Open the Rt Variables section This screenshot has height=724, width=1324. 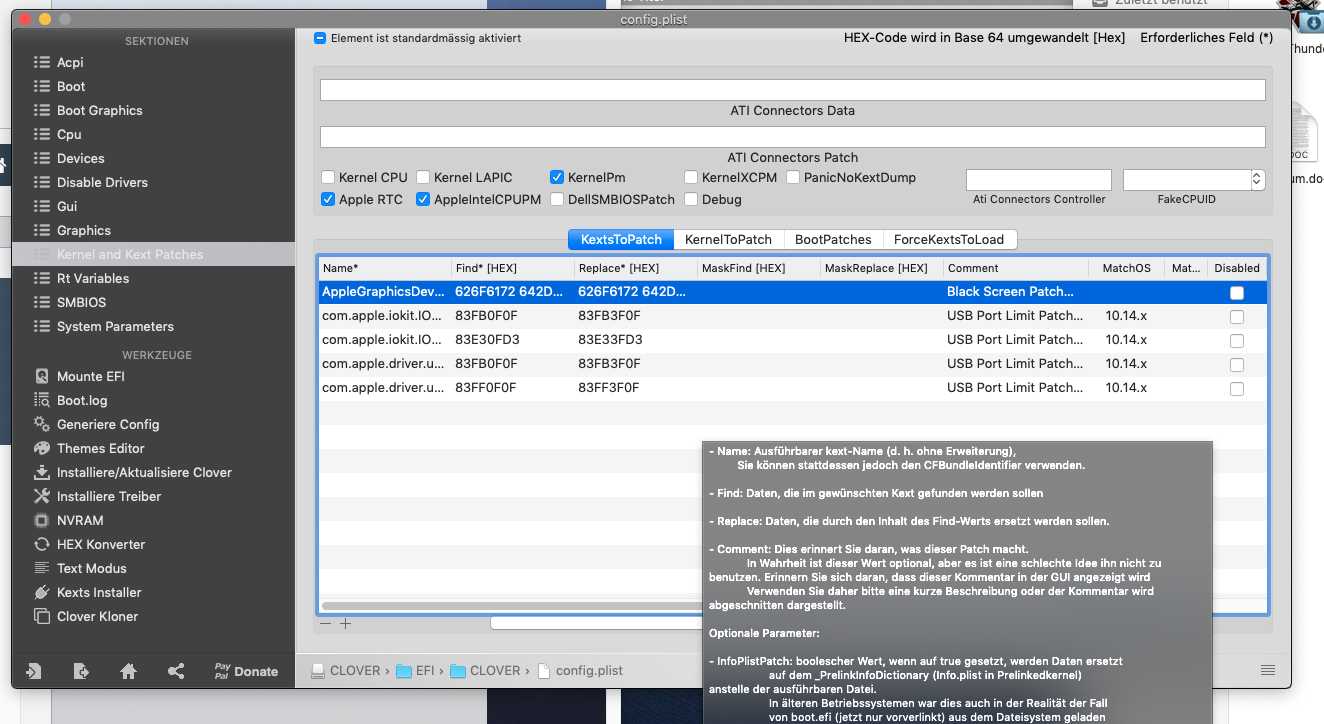[93, 278]
